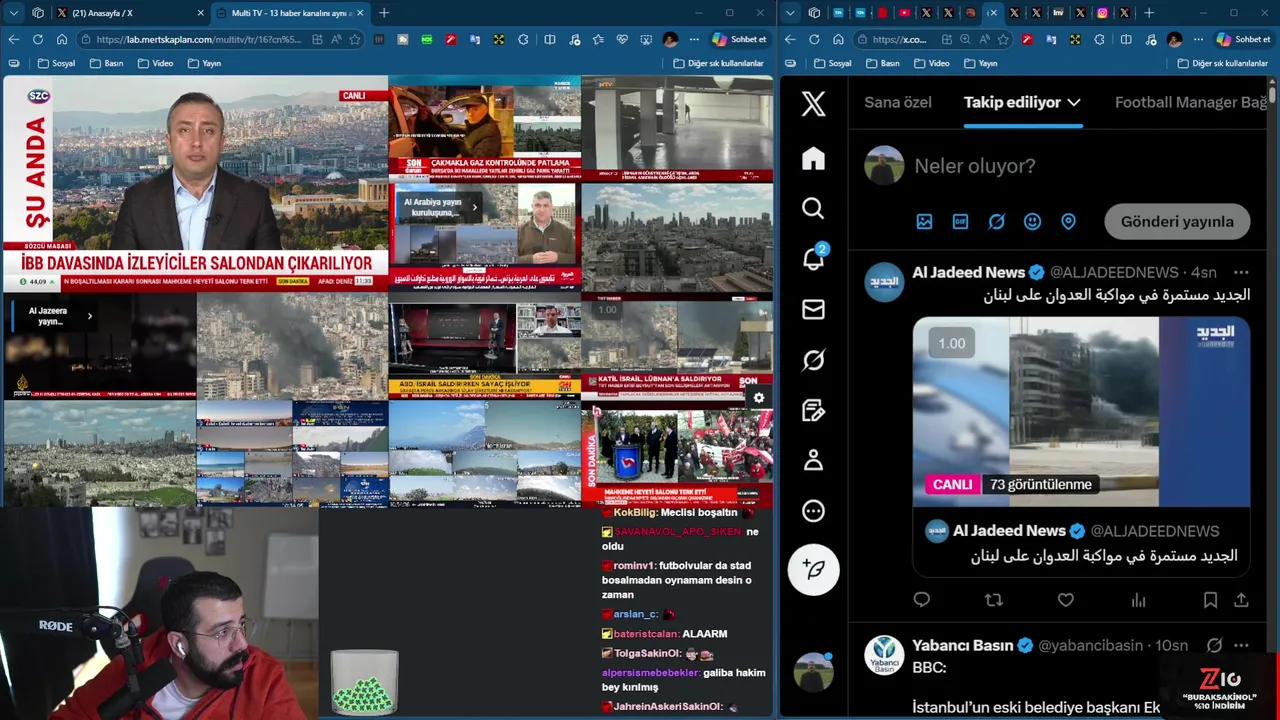The width and height of the screenshot is (1280, 720).
Task: Go back in the right browser window
Action: [790, 39]
